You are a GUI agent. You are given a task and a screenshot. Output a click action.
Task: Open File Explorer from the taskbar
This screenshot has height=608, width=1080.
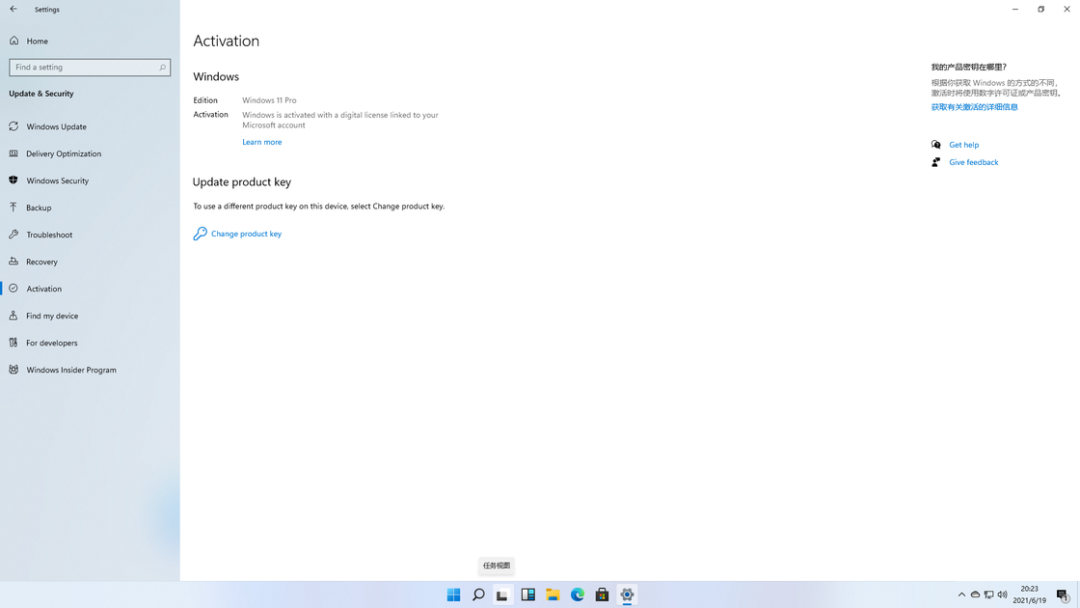tap(552, 595)
